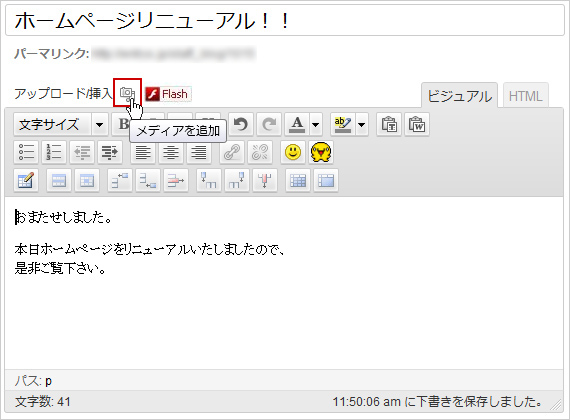Viewport: 570px width, 420px height.
Task: Apply the text color with the A button
Action: [x=297, y=125]
